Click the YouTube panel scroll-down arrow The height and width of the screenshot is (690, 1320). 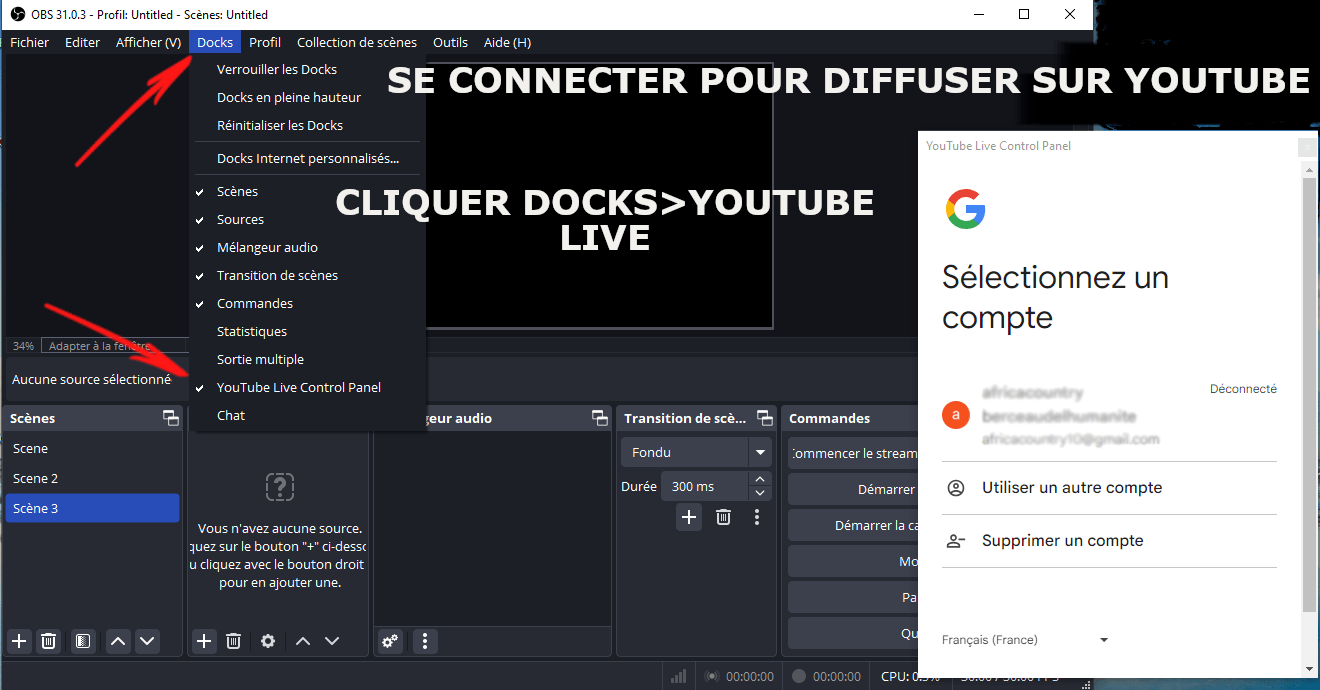[x=1310, y=668]
